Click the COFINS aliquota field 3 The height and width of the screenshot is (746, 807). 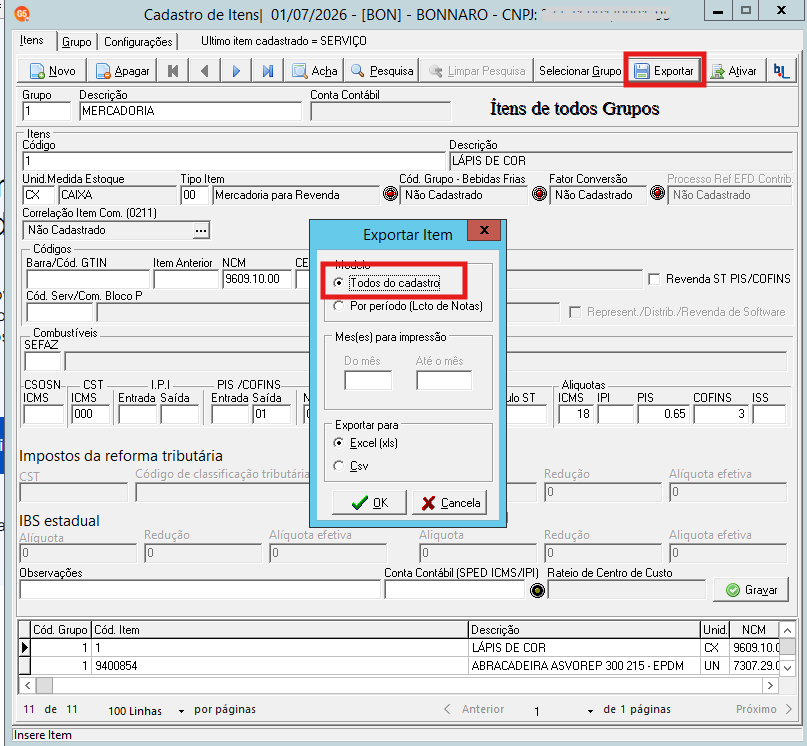[x=721, y=414]
